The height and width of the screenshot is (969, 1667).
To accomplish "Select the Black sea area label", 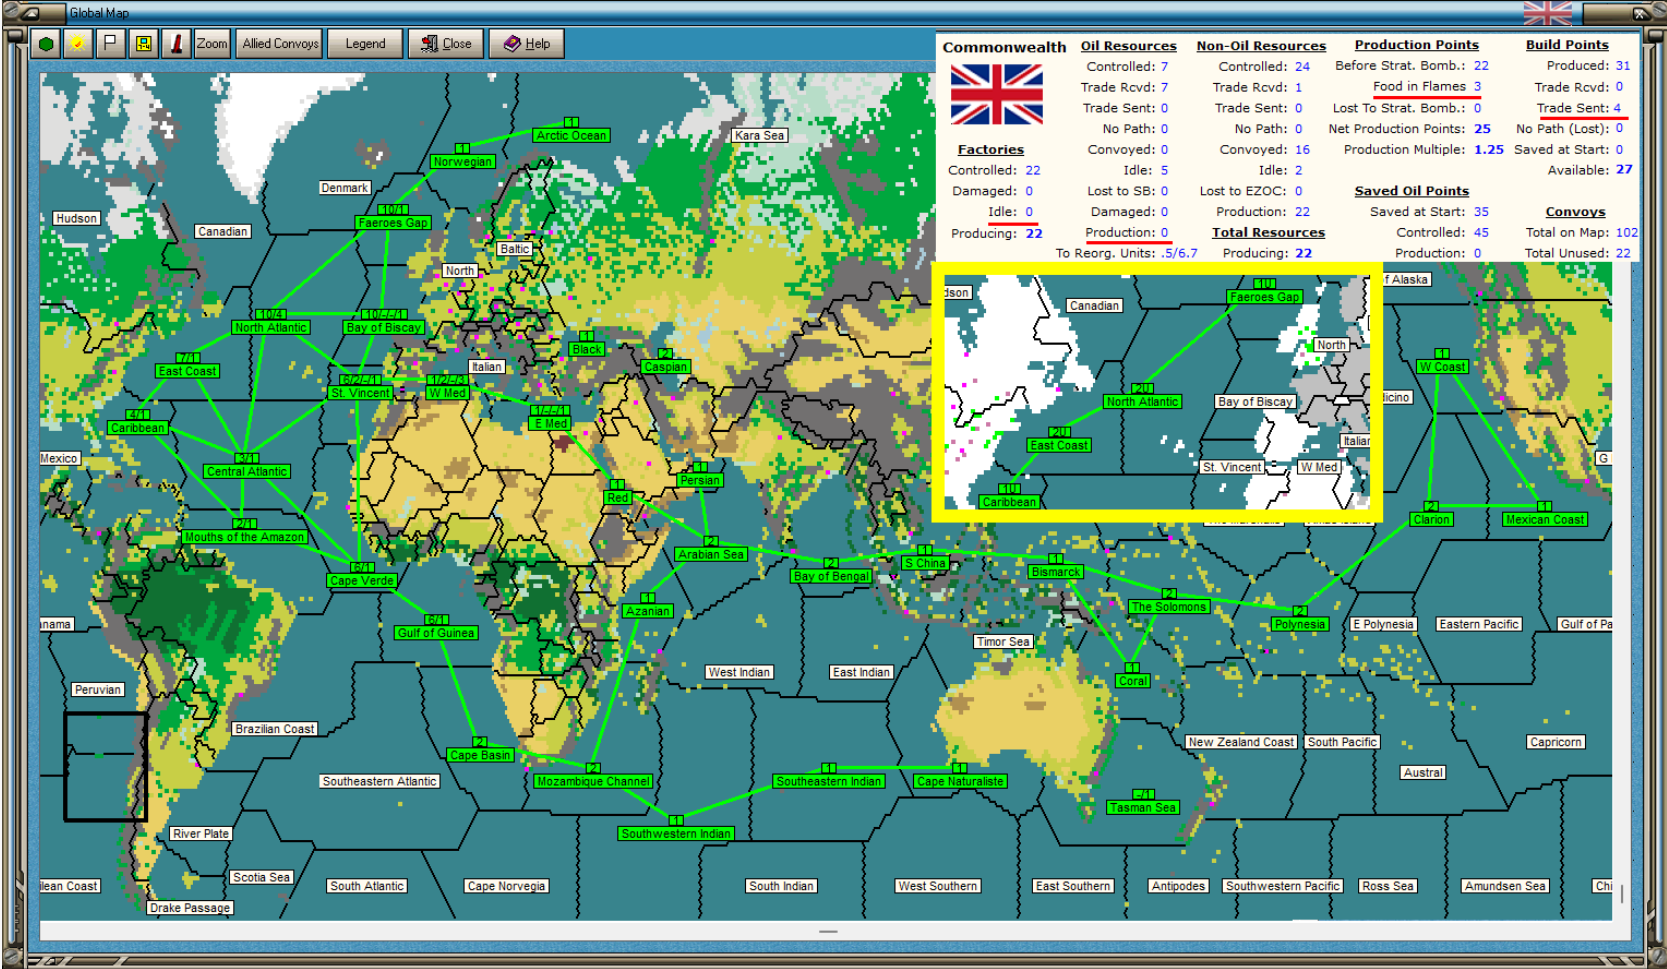I will point(587,350).
